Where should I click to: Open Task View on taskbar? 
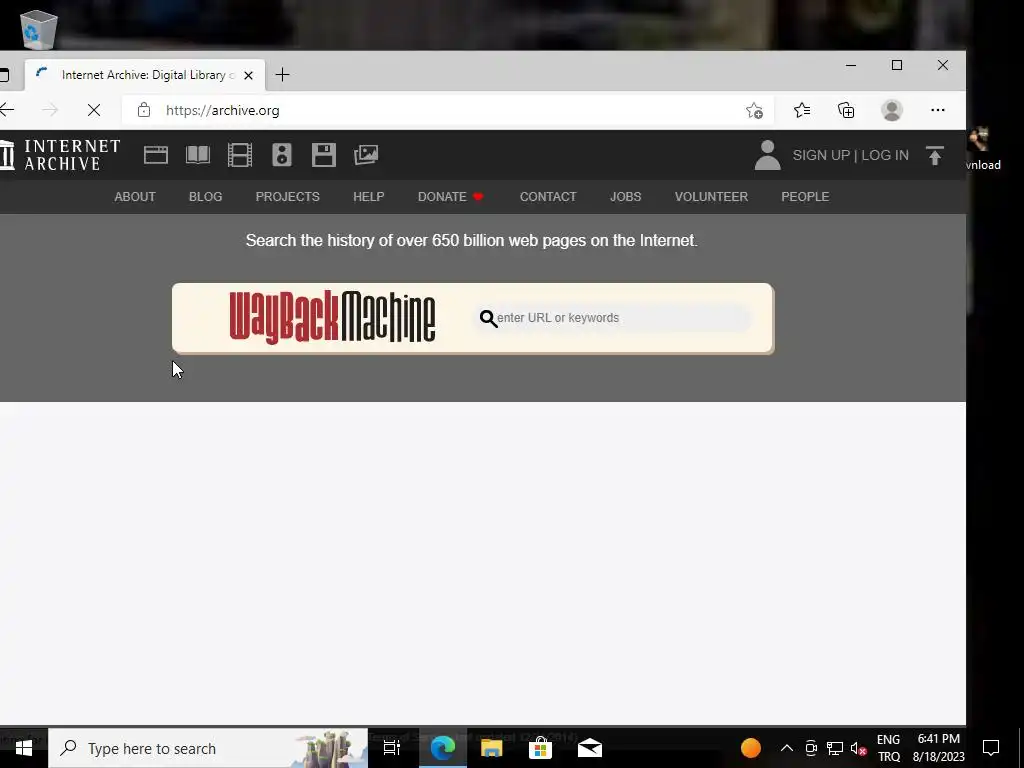392,748
